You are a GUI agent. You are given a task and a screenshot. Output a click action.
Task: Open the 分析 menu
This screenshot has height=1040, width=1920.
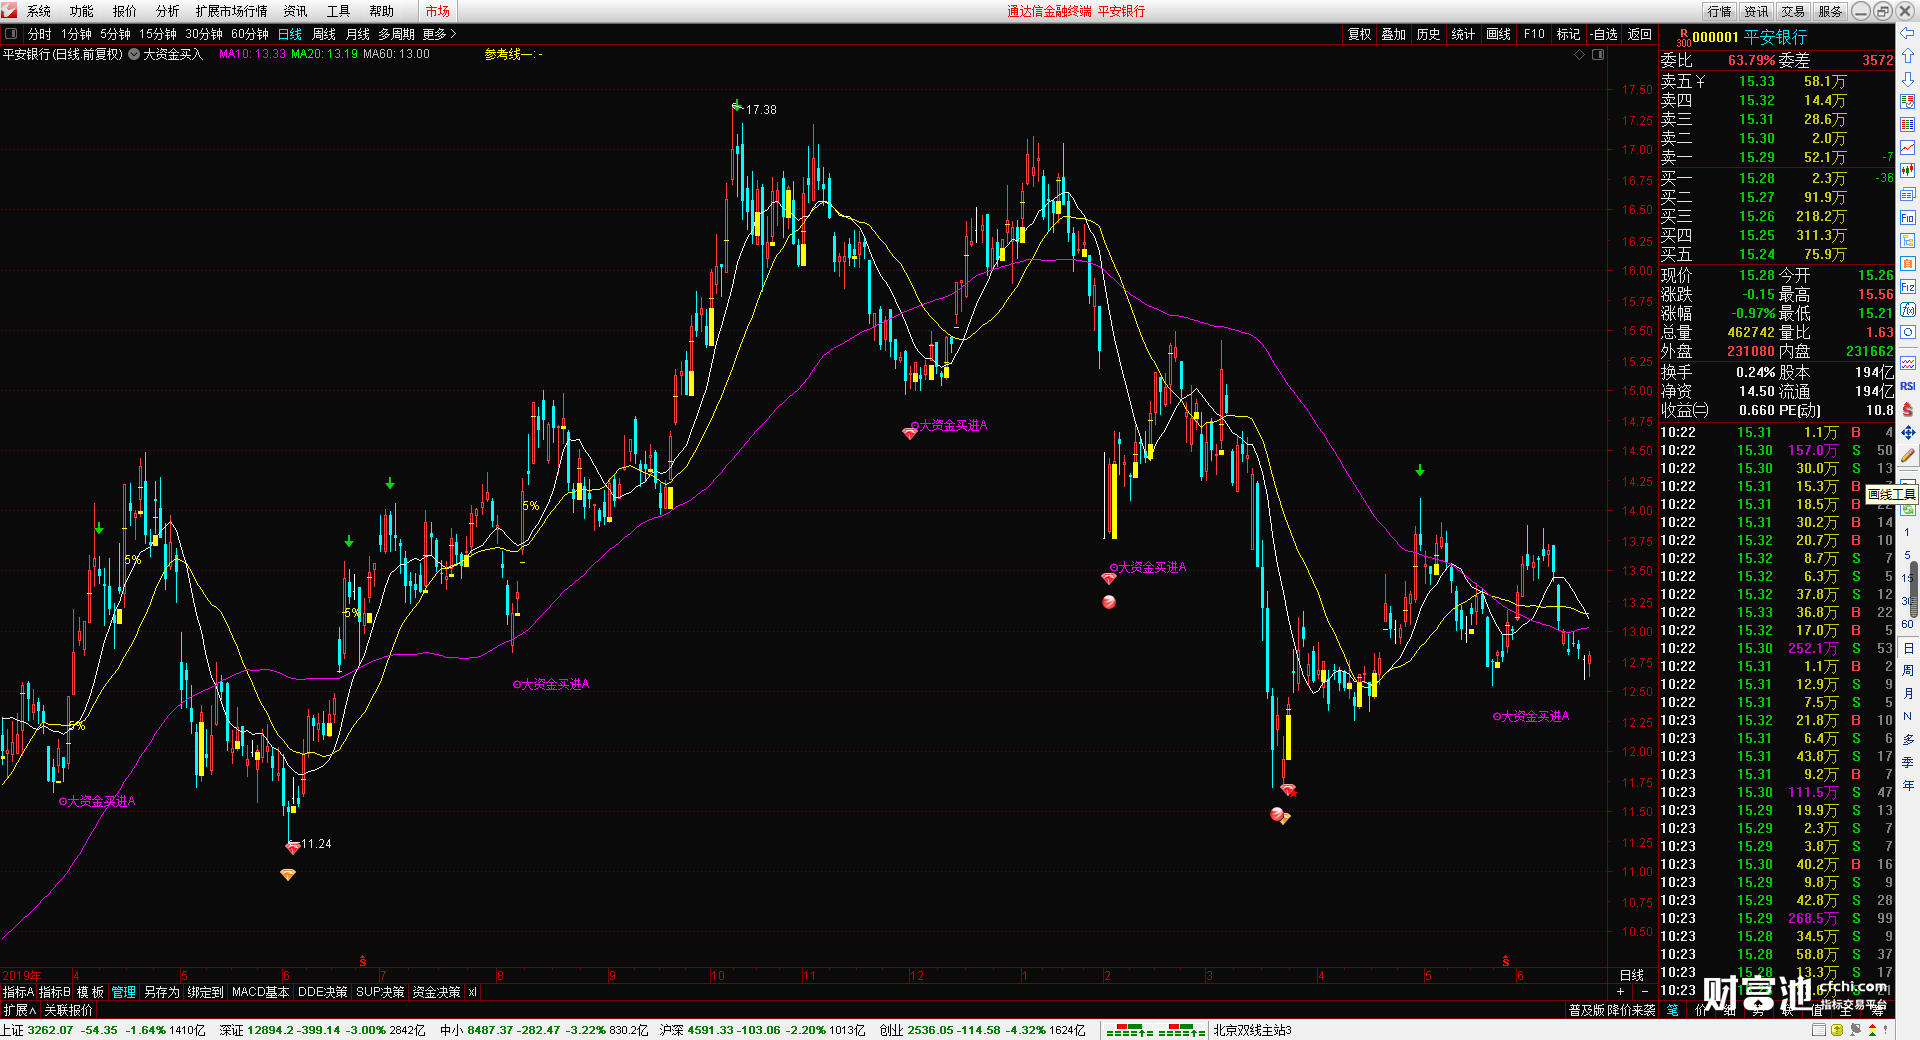pos(168,11)
